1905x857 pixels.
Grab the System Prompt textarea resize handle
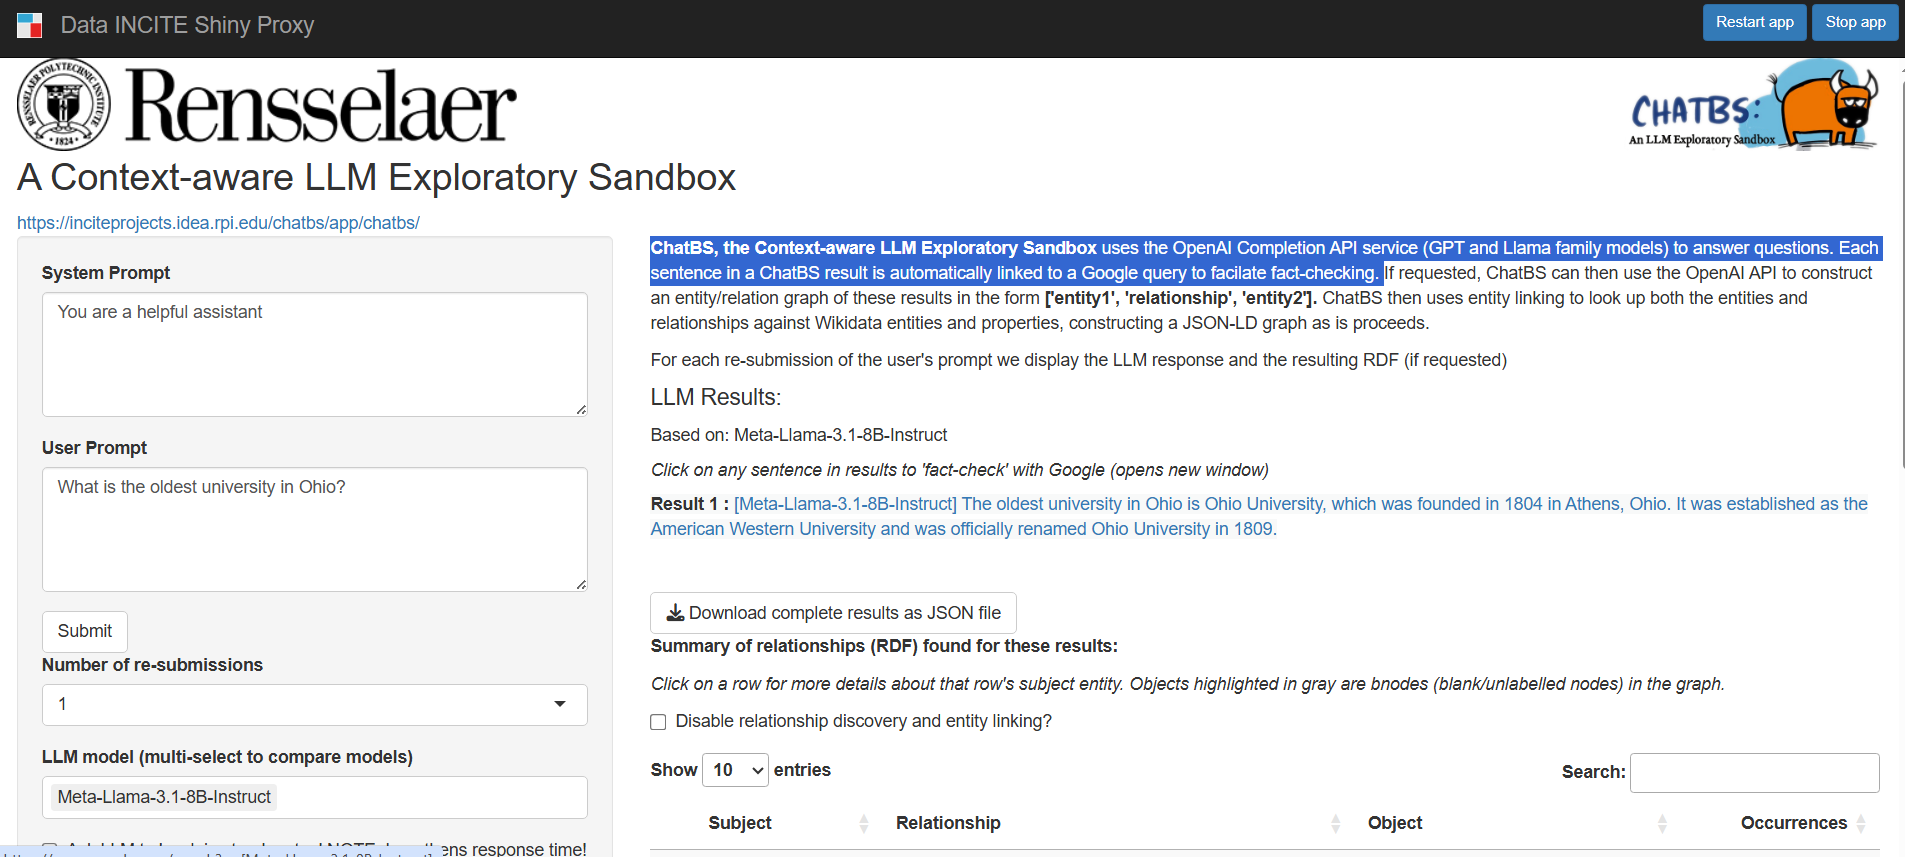(581, 409)
